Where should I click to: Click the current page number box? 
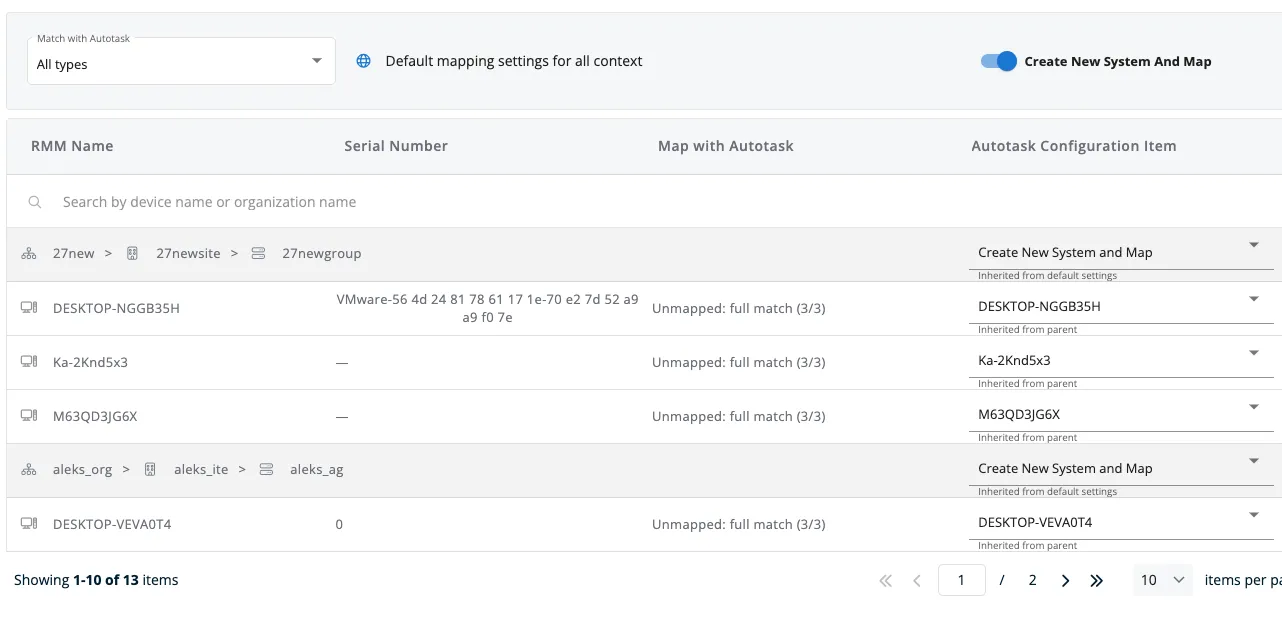pyautogui.click(x=961, y=580)
